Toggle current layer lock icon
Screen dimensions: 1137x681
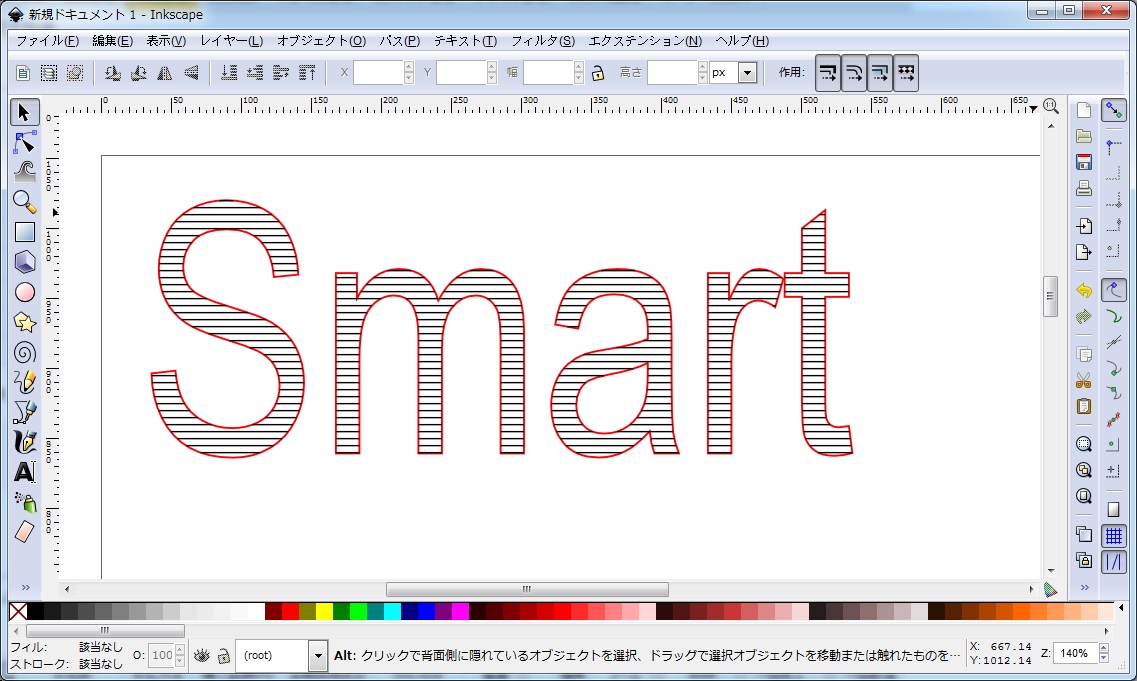tap(224, 656)
